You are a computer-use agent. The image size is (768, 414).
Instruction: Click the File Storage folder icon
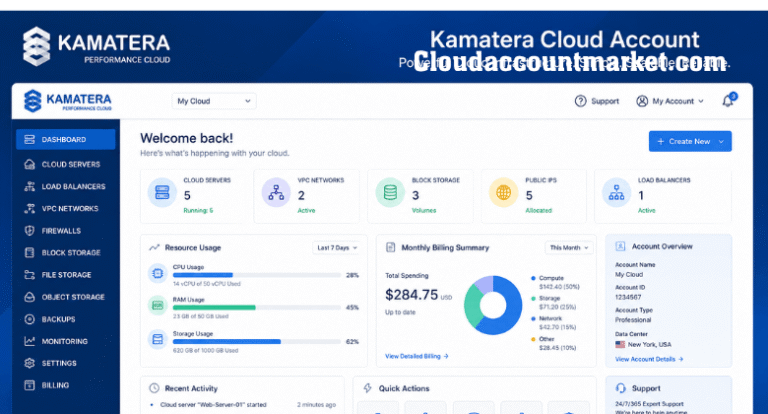click(x=29, y=275)
